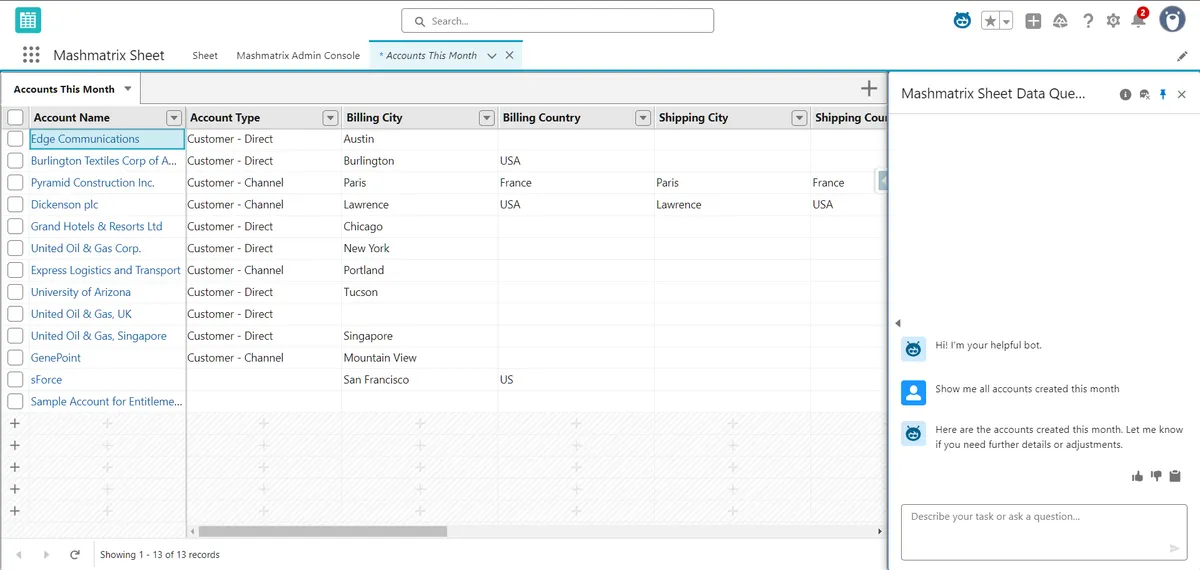
Task: Open the Trailhead guidance icon
Action: pos(1061,20)
